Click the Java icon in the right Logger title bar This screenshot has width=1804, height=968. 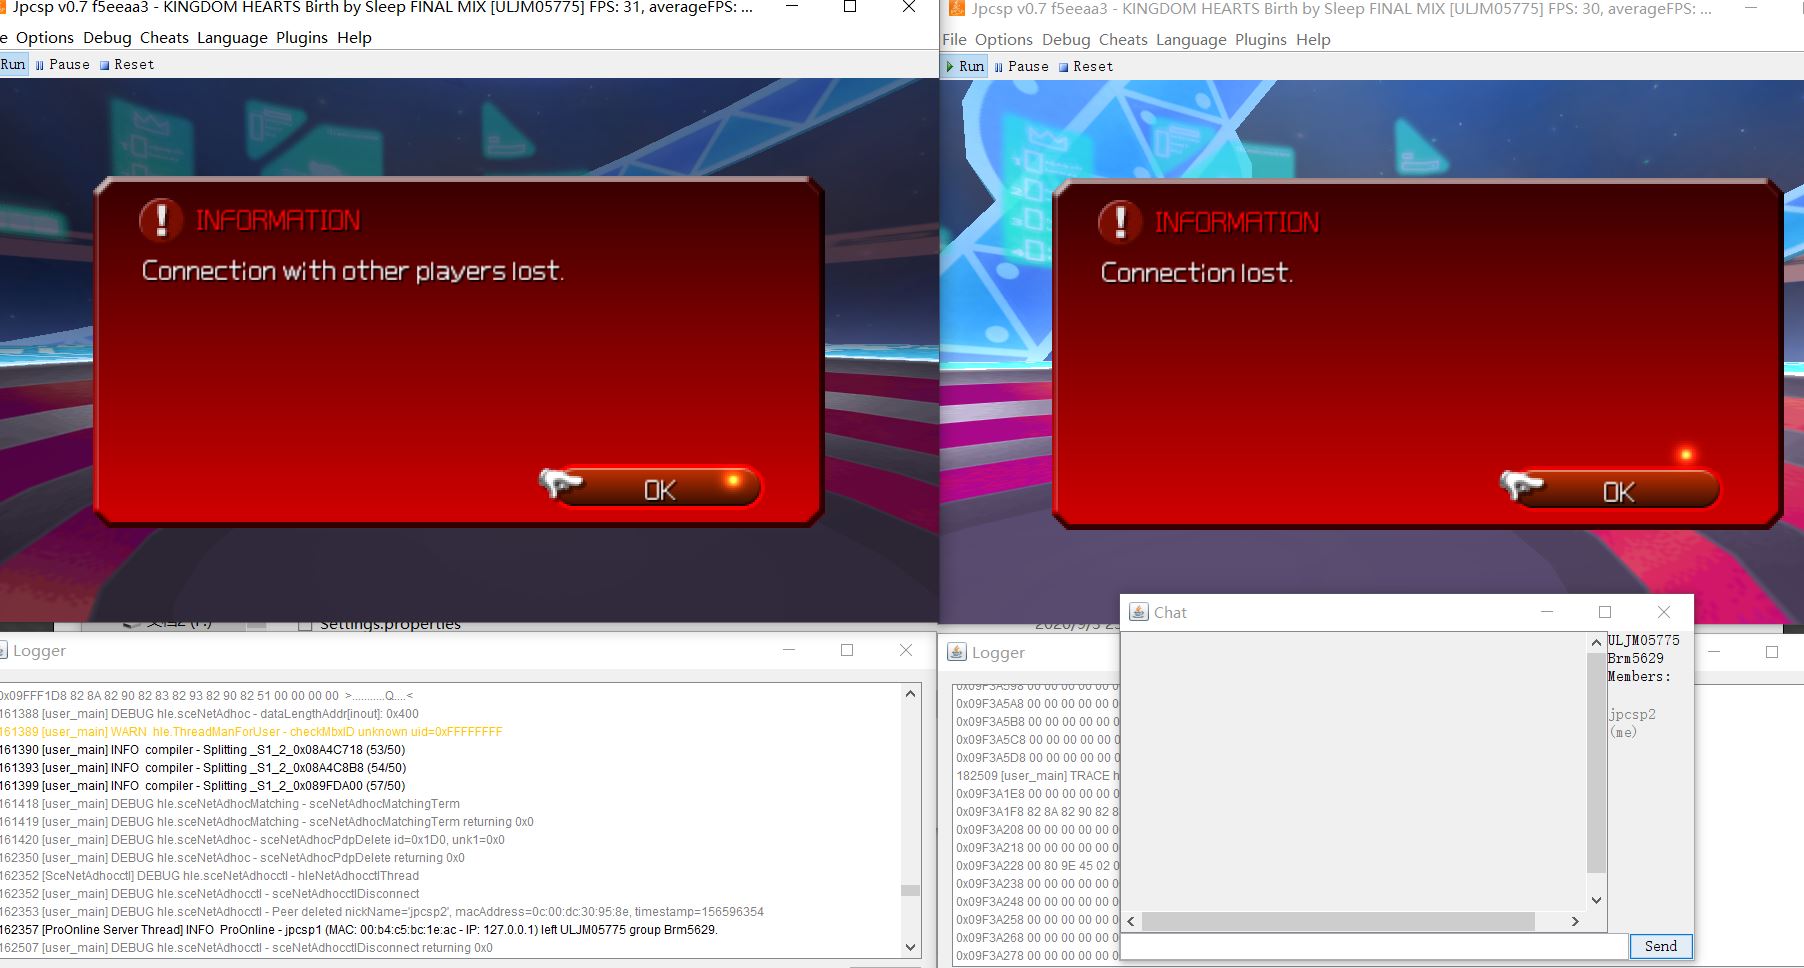click(x=957, y=652)
